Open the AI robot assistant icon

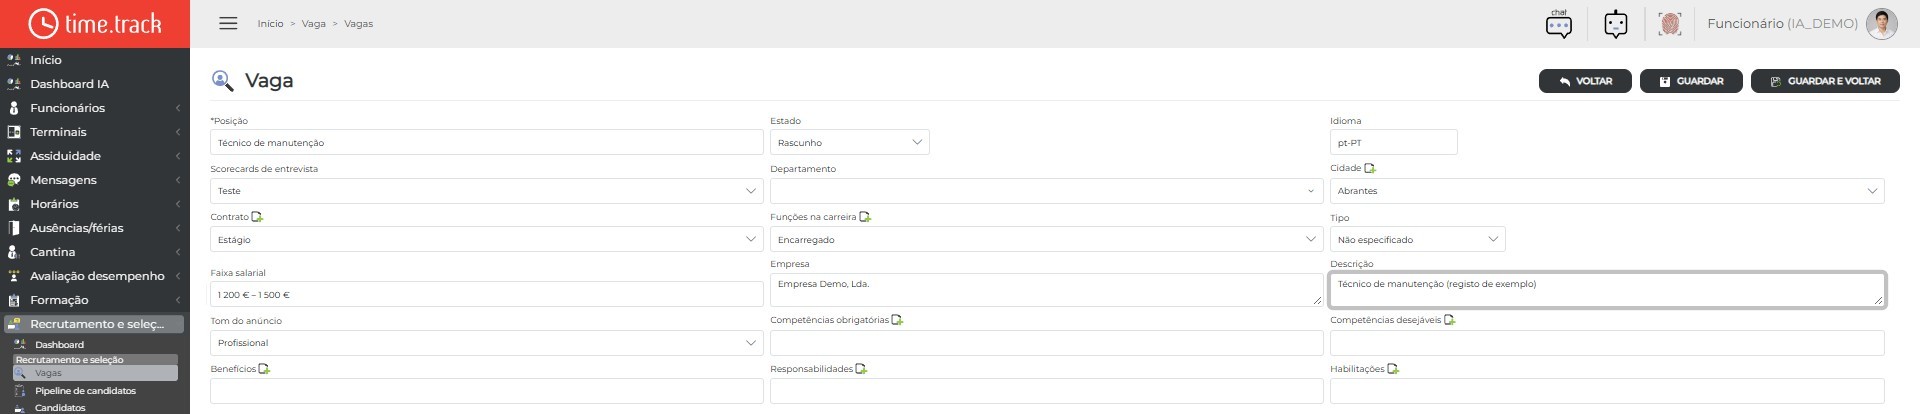[x=1616, y=24]
